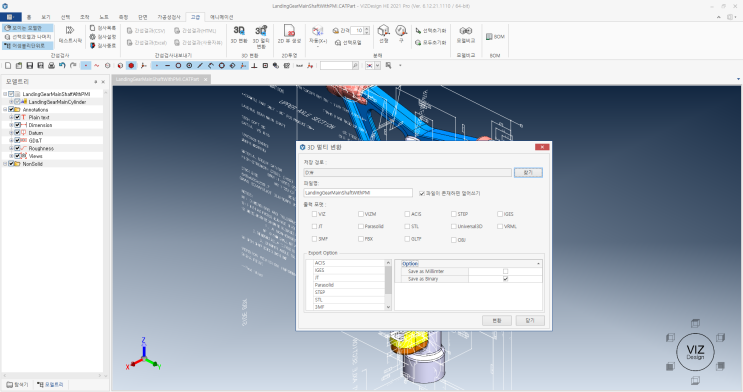The width and height of the screenshot is (743, 392).
Task: Click the Redo toolbar icon
Action: [x=73, y=65]
